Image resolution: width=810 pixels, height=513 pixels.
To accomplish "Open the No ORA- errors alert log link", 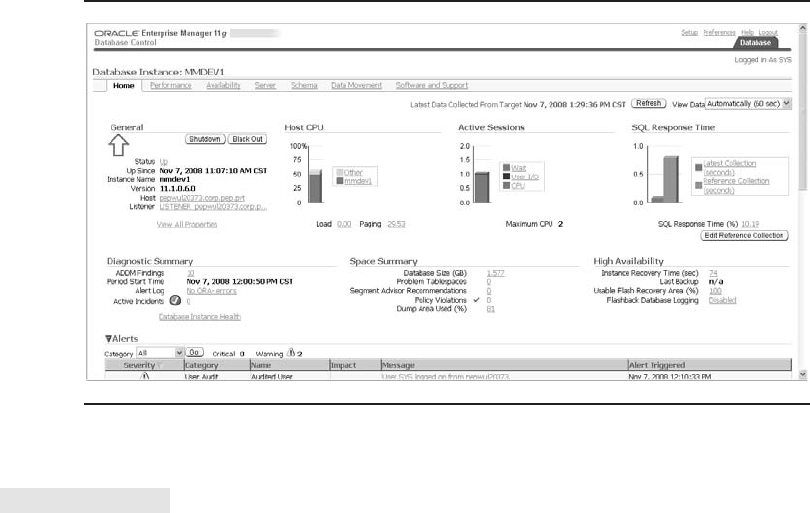I will pyautogui.click(x=211, y=291).
